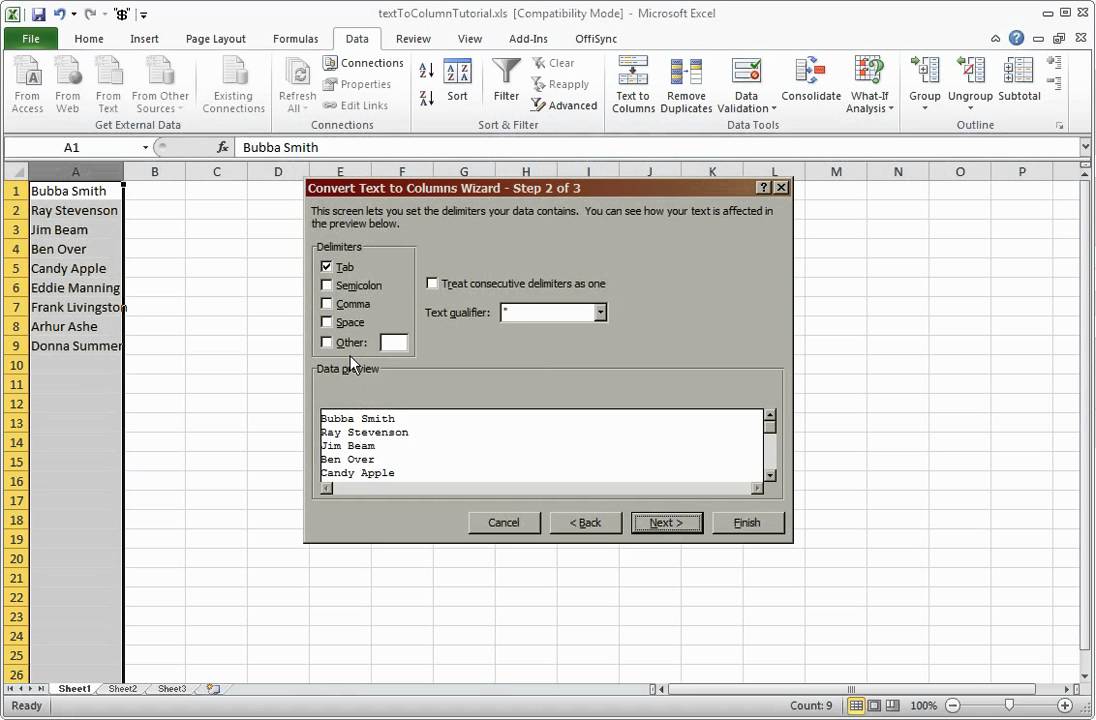The width and height of the screenshot is (1096, 720).
Task: Click the Data Validation icon
Action: [x=746, y=73]
